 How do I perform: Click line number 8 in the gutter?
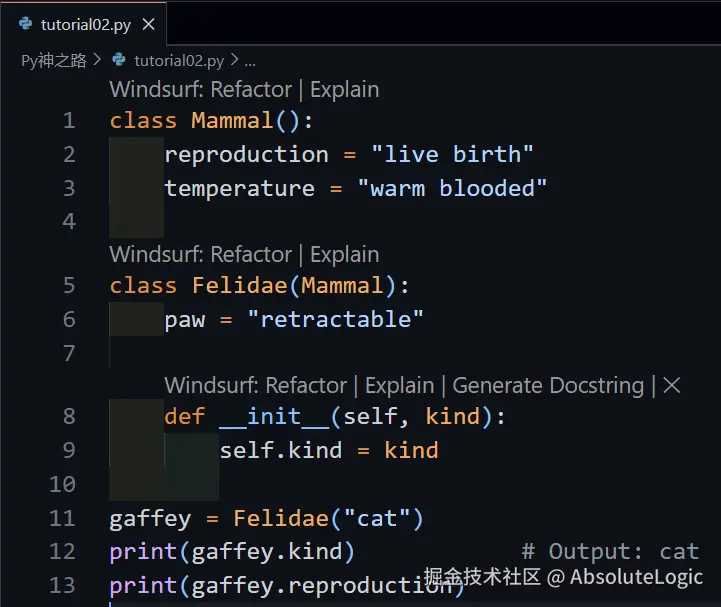click(69, 417)
